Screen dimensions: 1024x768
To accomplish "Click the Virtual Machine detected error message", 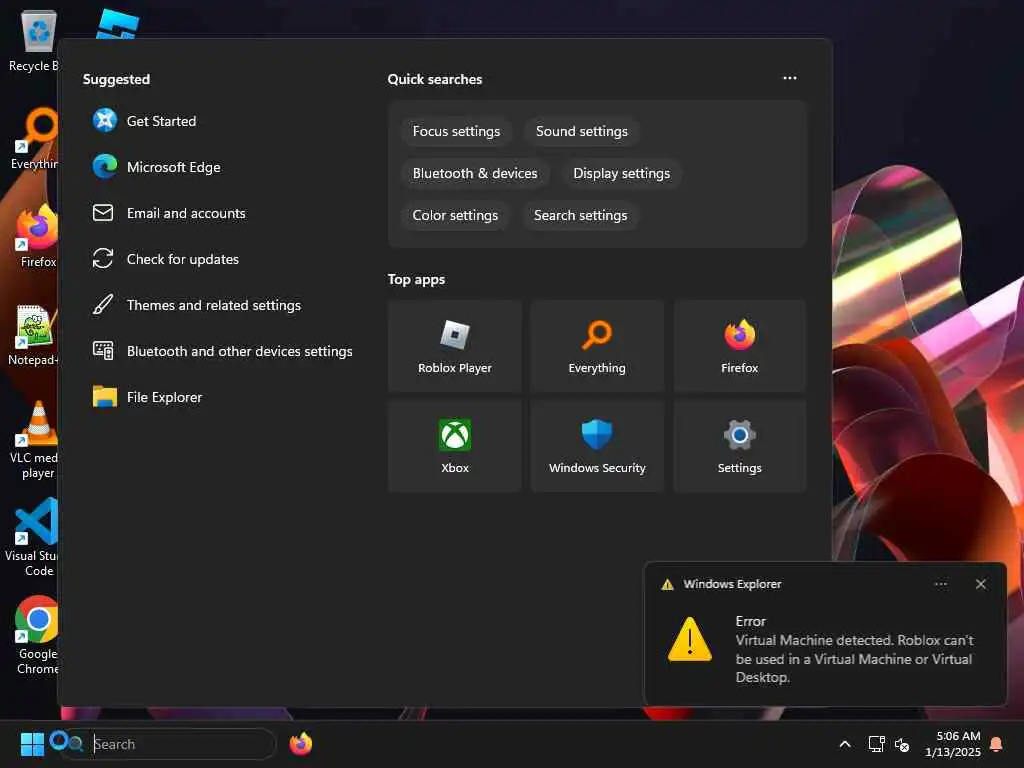I will point(854,658).
